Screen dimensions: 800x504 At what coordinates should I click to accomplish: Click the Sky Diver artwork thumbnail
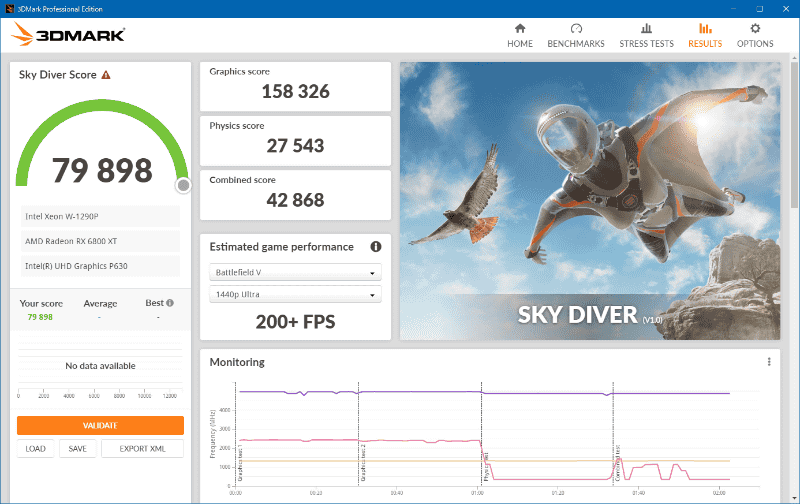click(590, 201)
